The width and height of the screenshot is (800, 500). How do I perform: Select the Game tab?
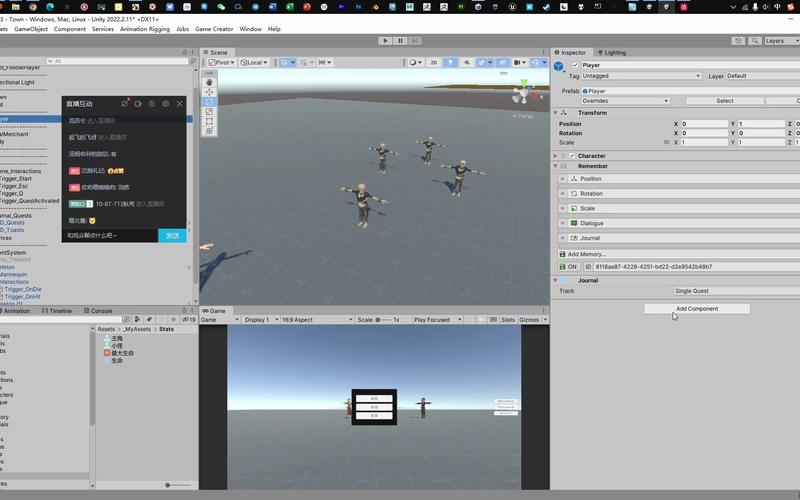[214, 311]
